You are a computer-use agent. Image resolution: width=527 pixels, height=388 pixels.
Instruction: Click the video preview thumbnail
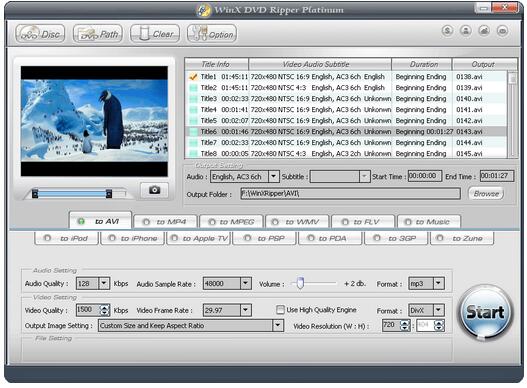pos(94,121)
